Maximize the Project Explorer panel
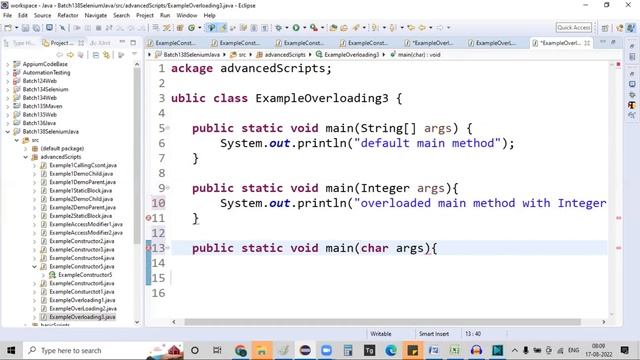The height and width of the screenshot is (360, 640). [x=133, y=42]
